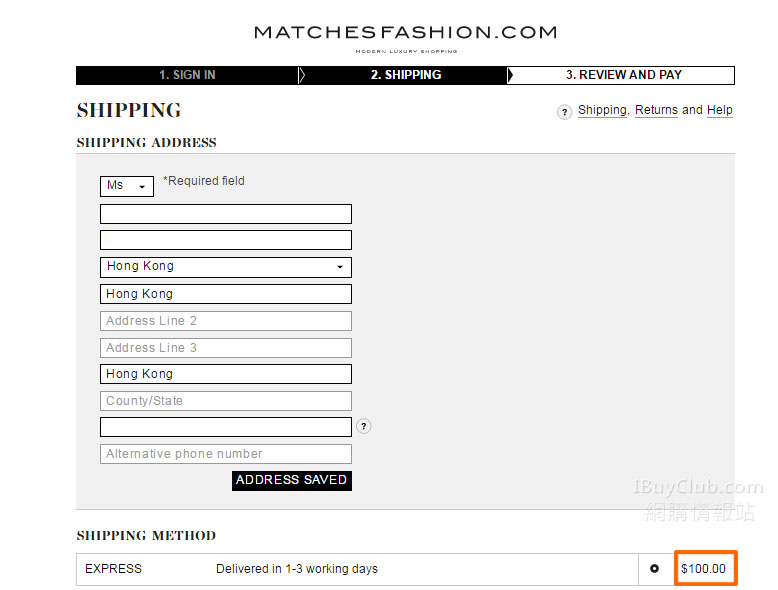Click the MATCHESFASHION.COM logo

[405, 34]
